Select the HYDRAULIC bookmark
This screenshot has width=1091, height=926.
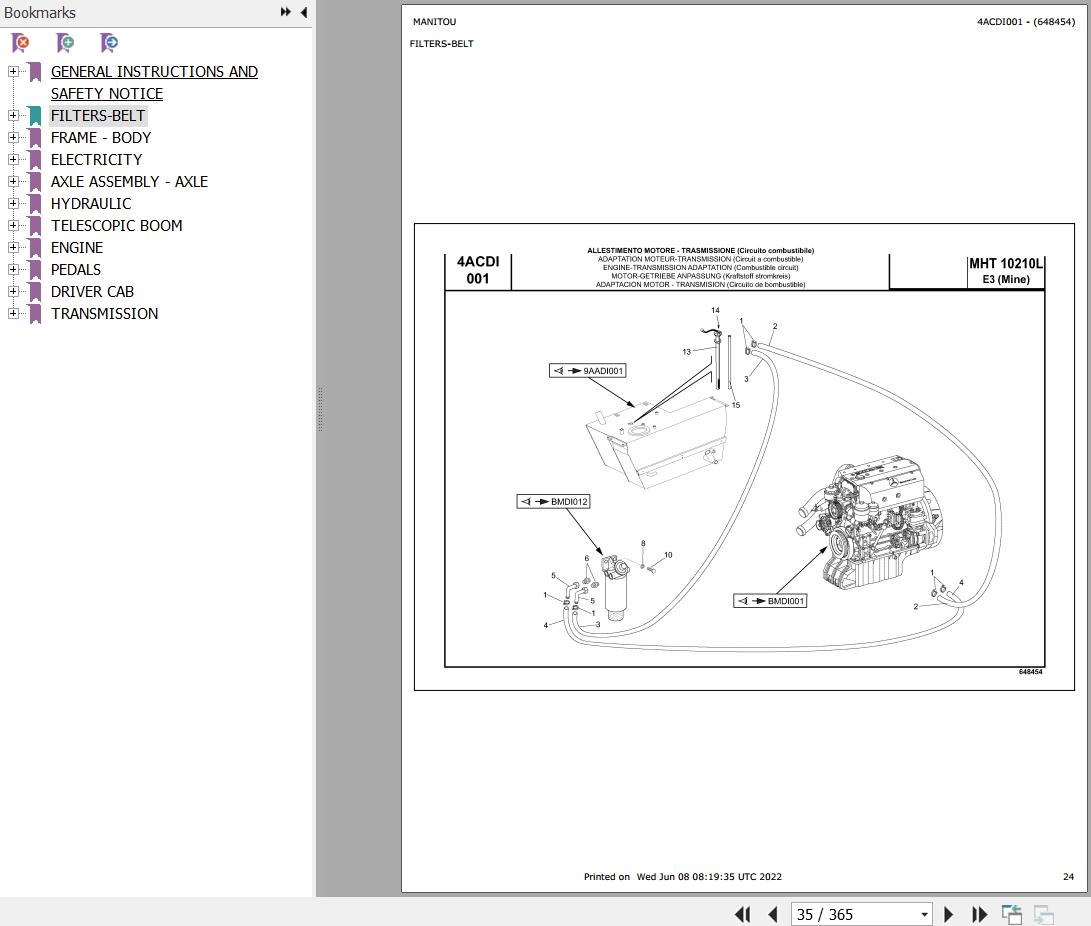click(x=90, y=204)
